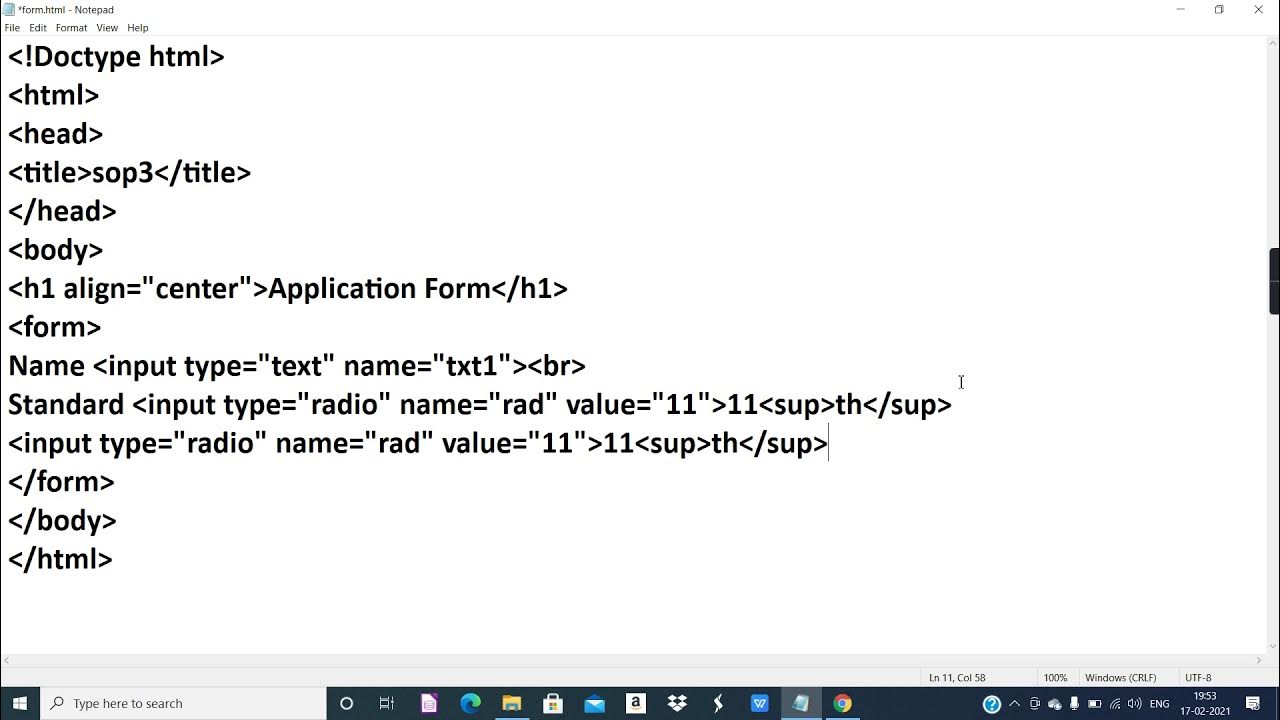The height and width of the screenshot is (720, 1280).
Task: Open Dropbox from the taskbar
Action: (677, 703)
